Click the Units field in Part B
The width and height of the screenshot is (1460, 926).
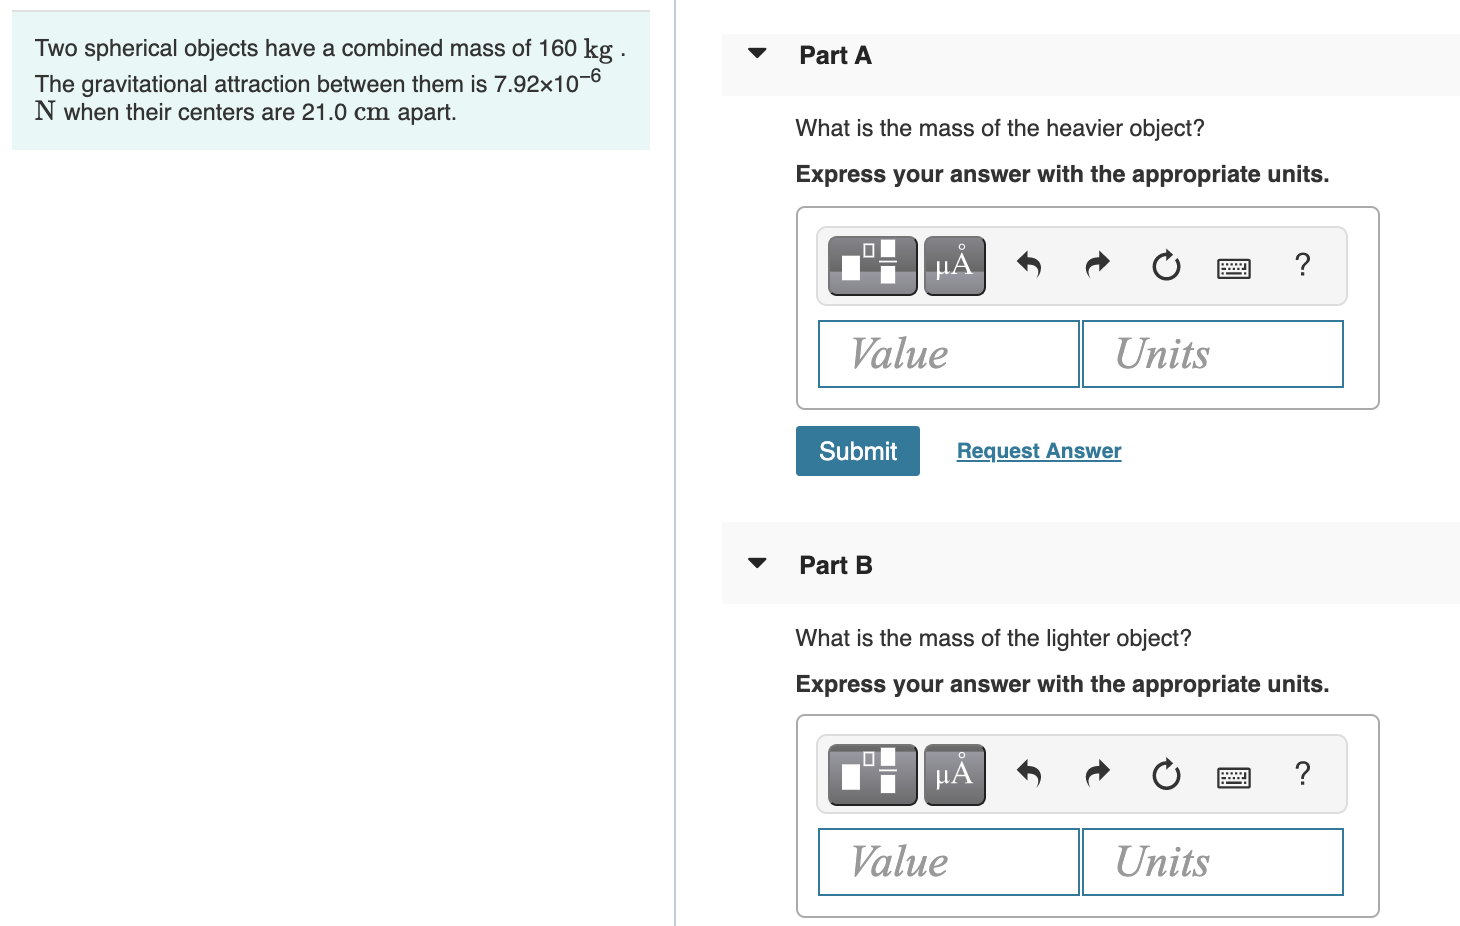(1212, 861)
